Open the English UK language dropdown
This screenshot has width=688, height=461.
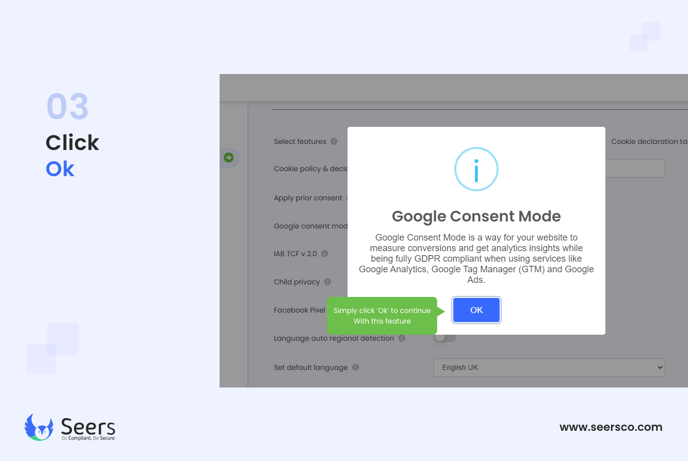pyautogui.click(x=549, y=368)
